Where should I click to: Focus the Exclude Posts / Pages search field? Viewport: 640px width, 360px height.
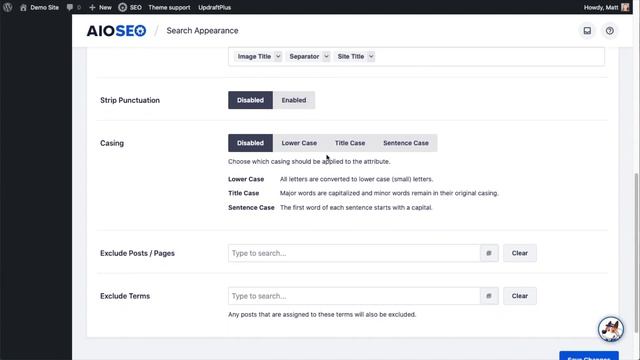[x=354, y=253]
